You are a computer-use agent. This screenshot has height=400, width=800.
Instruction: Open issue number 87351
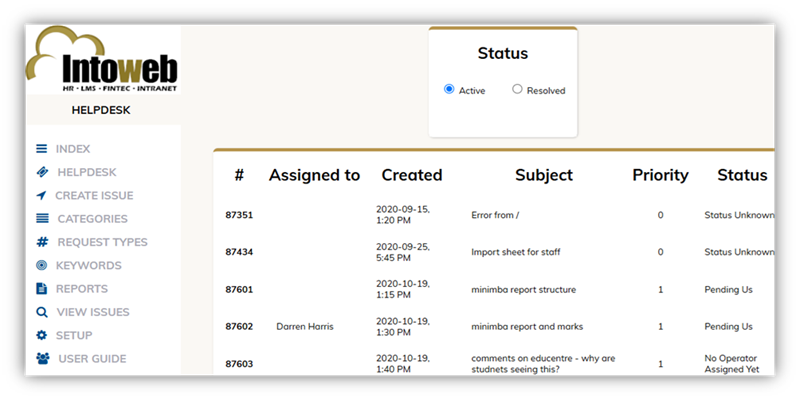[x=239, y=215]
